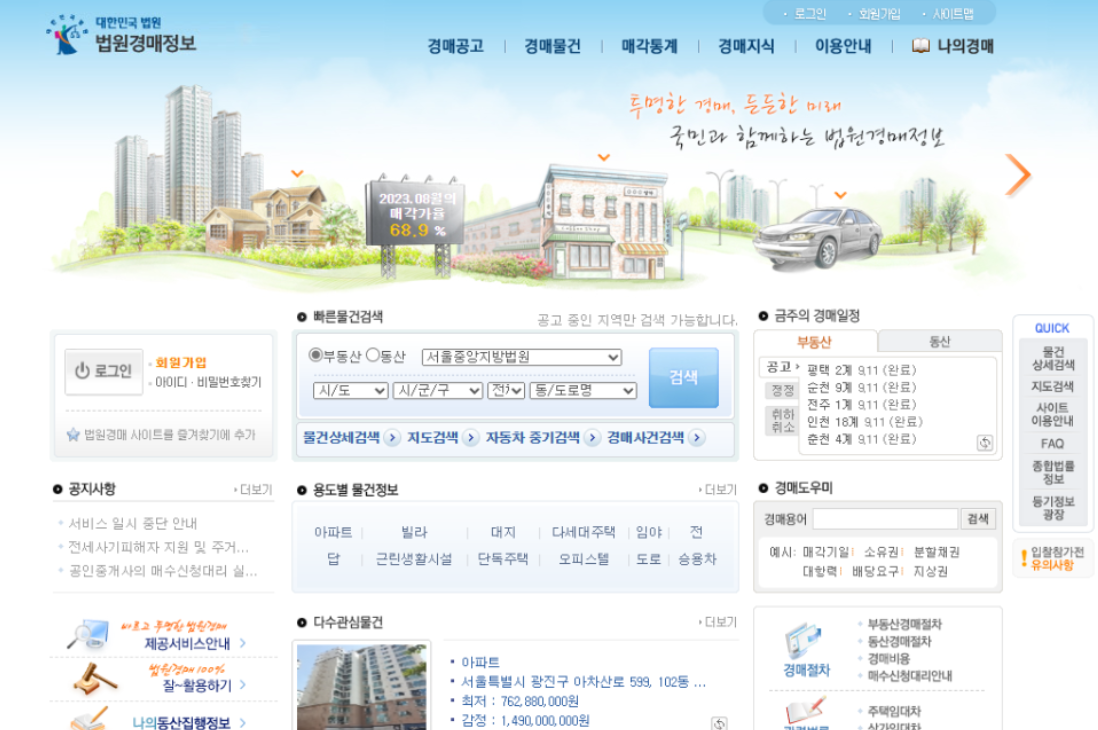Click the 법원경매정보 logo

click(122, 34)
